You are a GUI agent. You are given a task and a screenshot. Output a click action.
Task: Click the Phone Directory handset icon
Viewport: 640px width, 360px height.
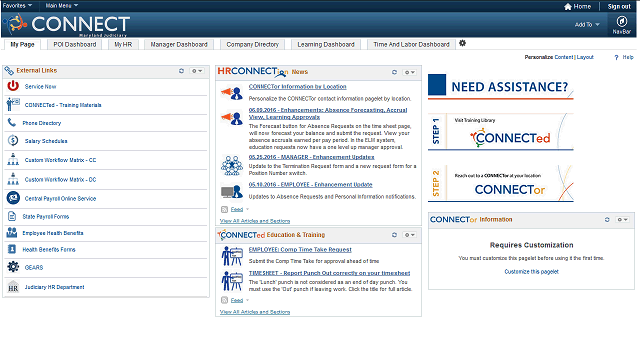[x=12, y=122]
